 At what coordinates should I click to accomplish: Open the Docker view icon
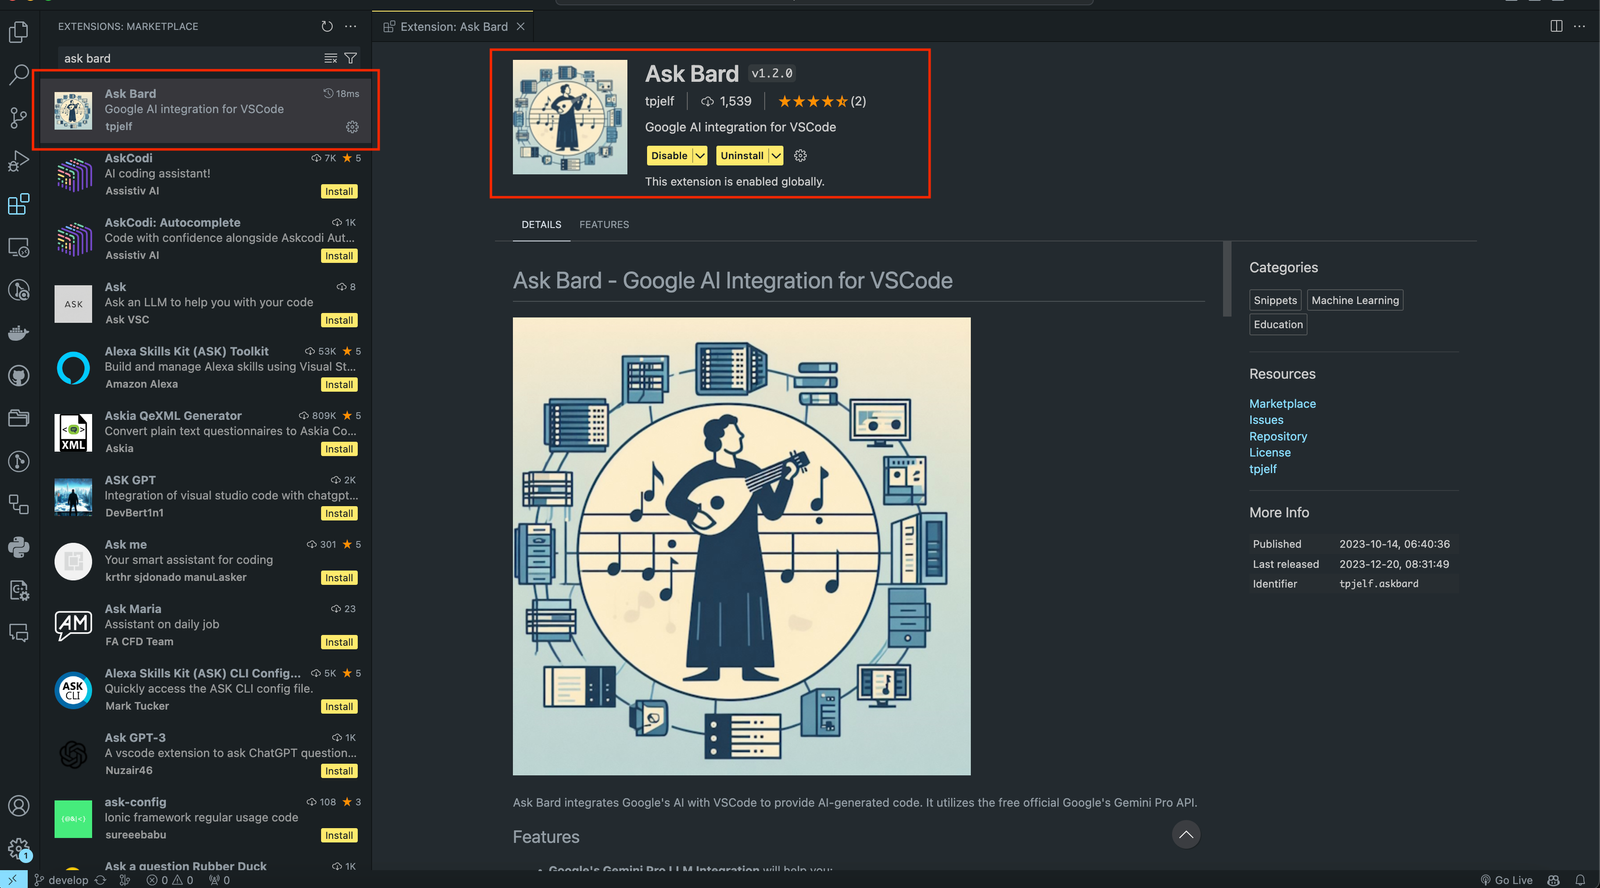(x=18, y=333)
